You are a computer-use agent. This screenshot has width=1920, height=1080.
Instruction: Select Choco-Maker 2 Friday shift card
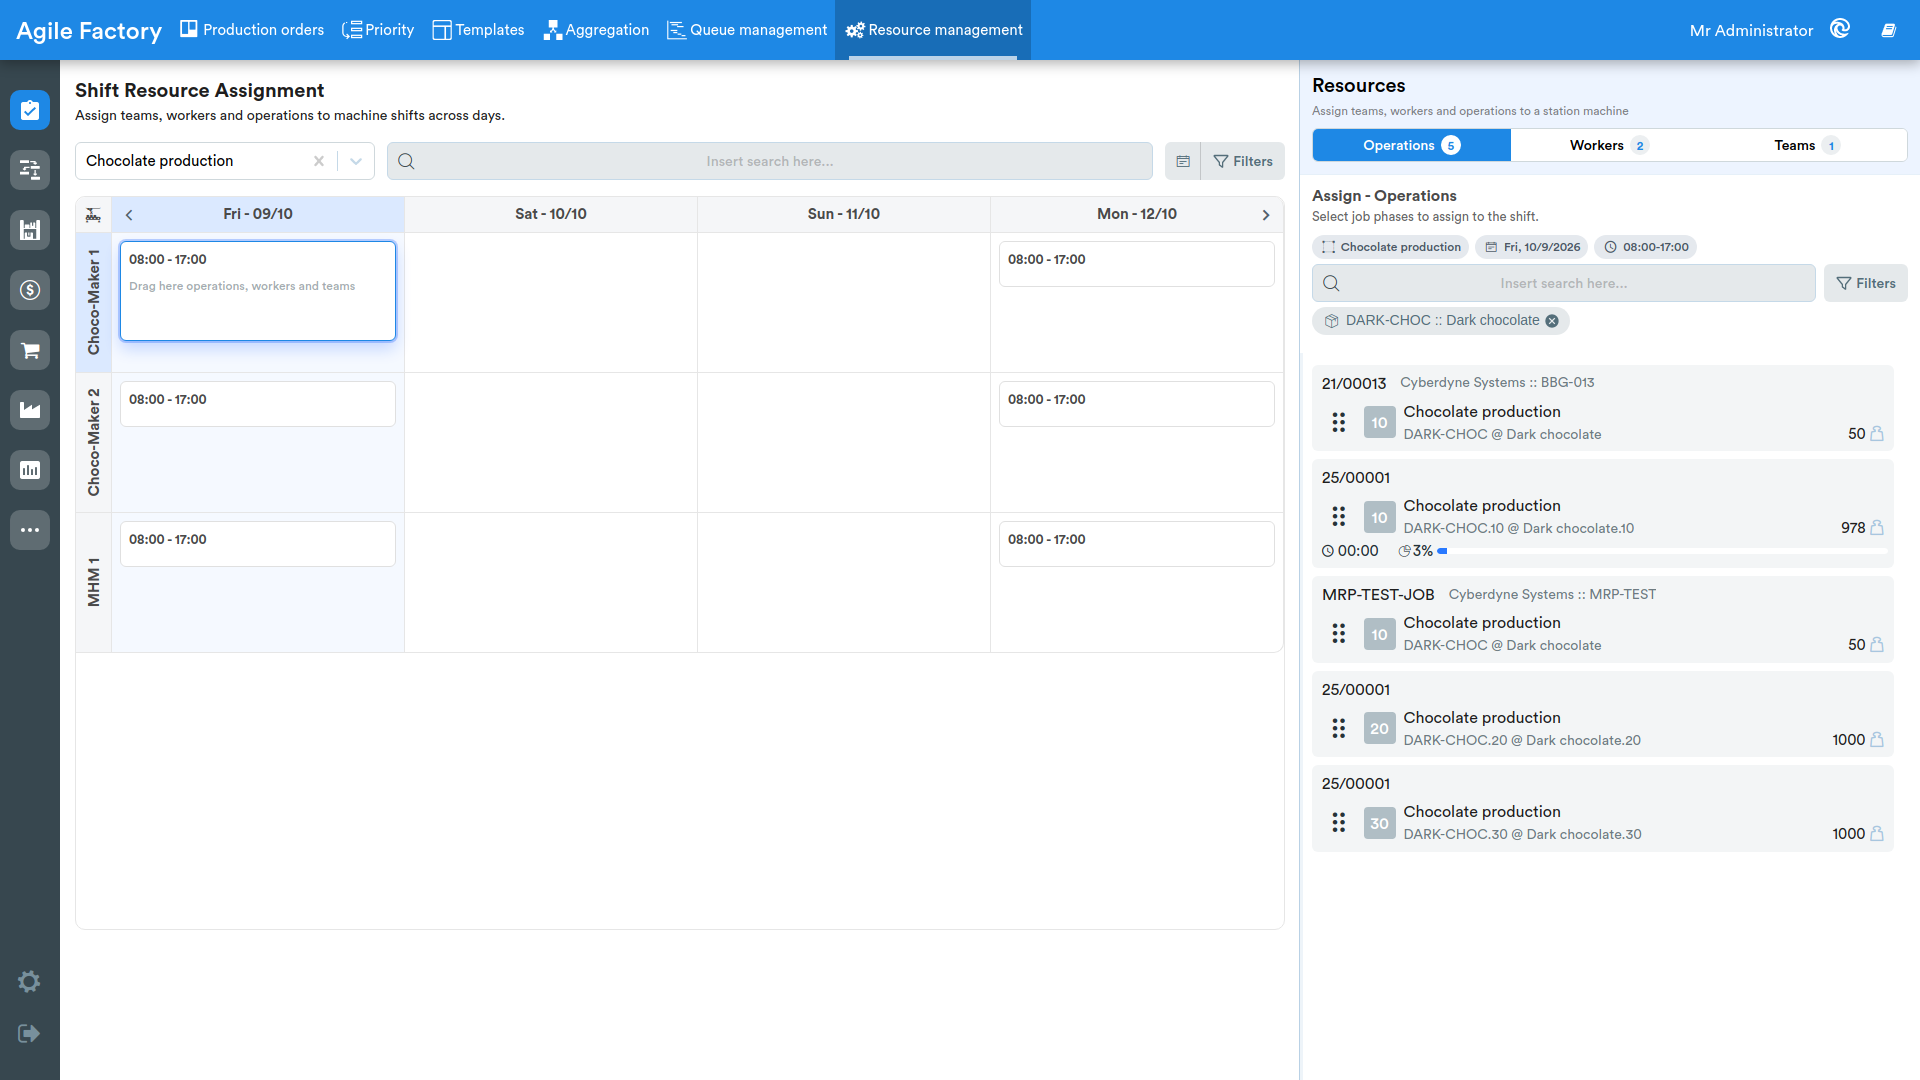point(258,404)
